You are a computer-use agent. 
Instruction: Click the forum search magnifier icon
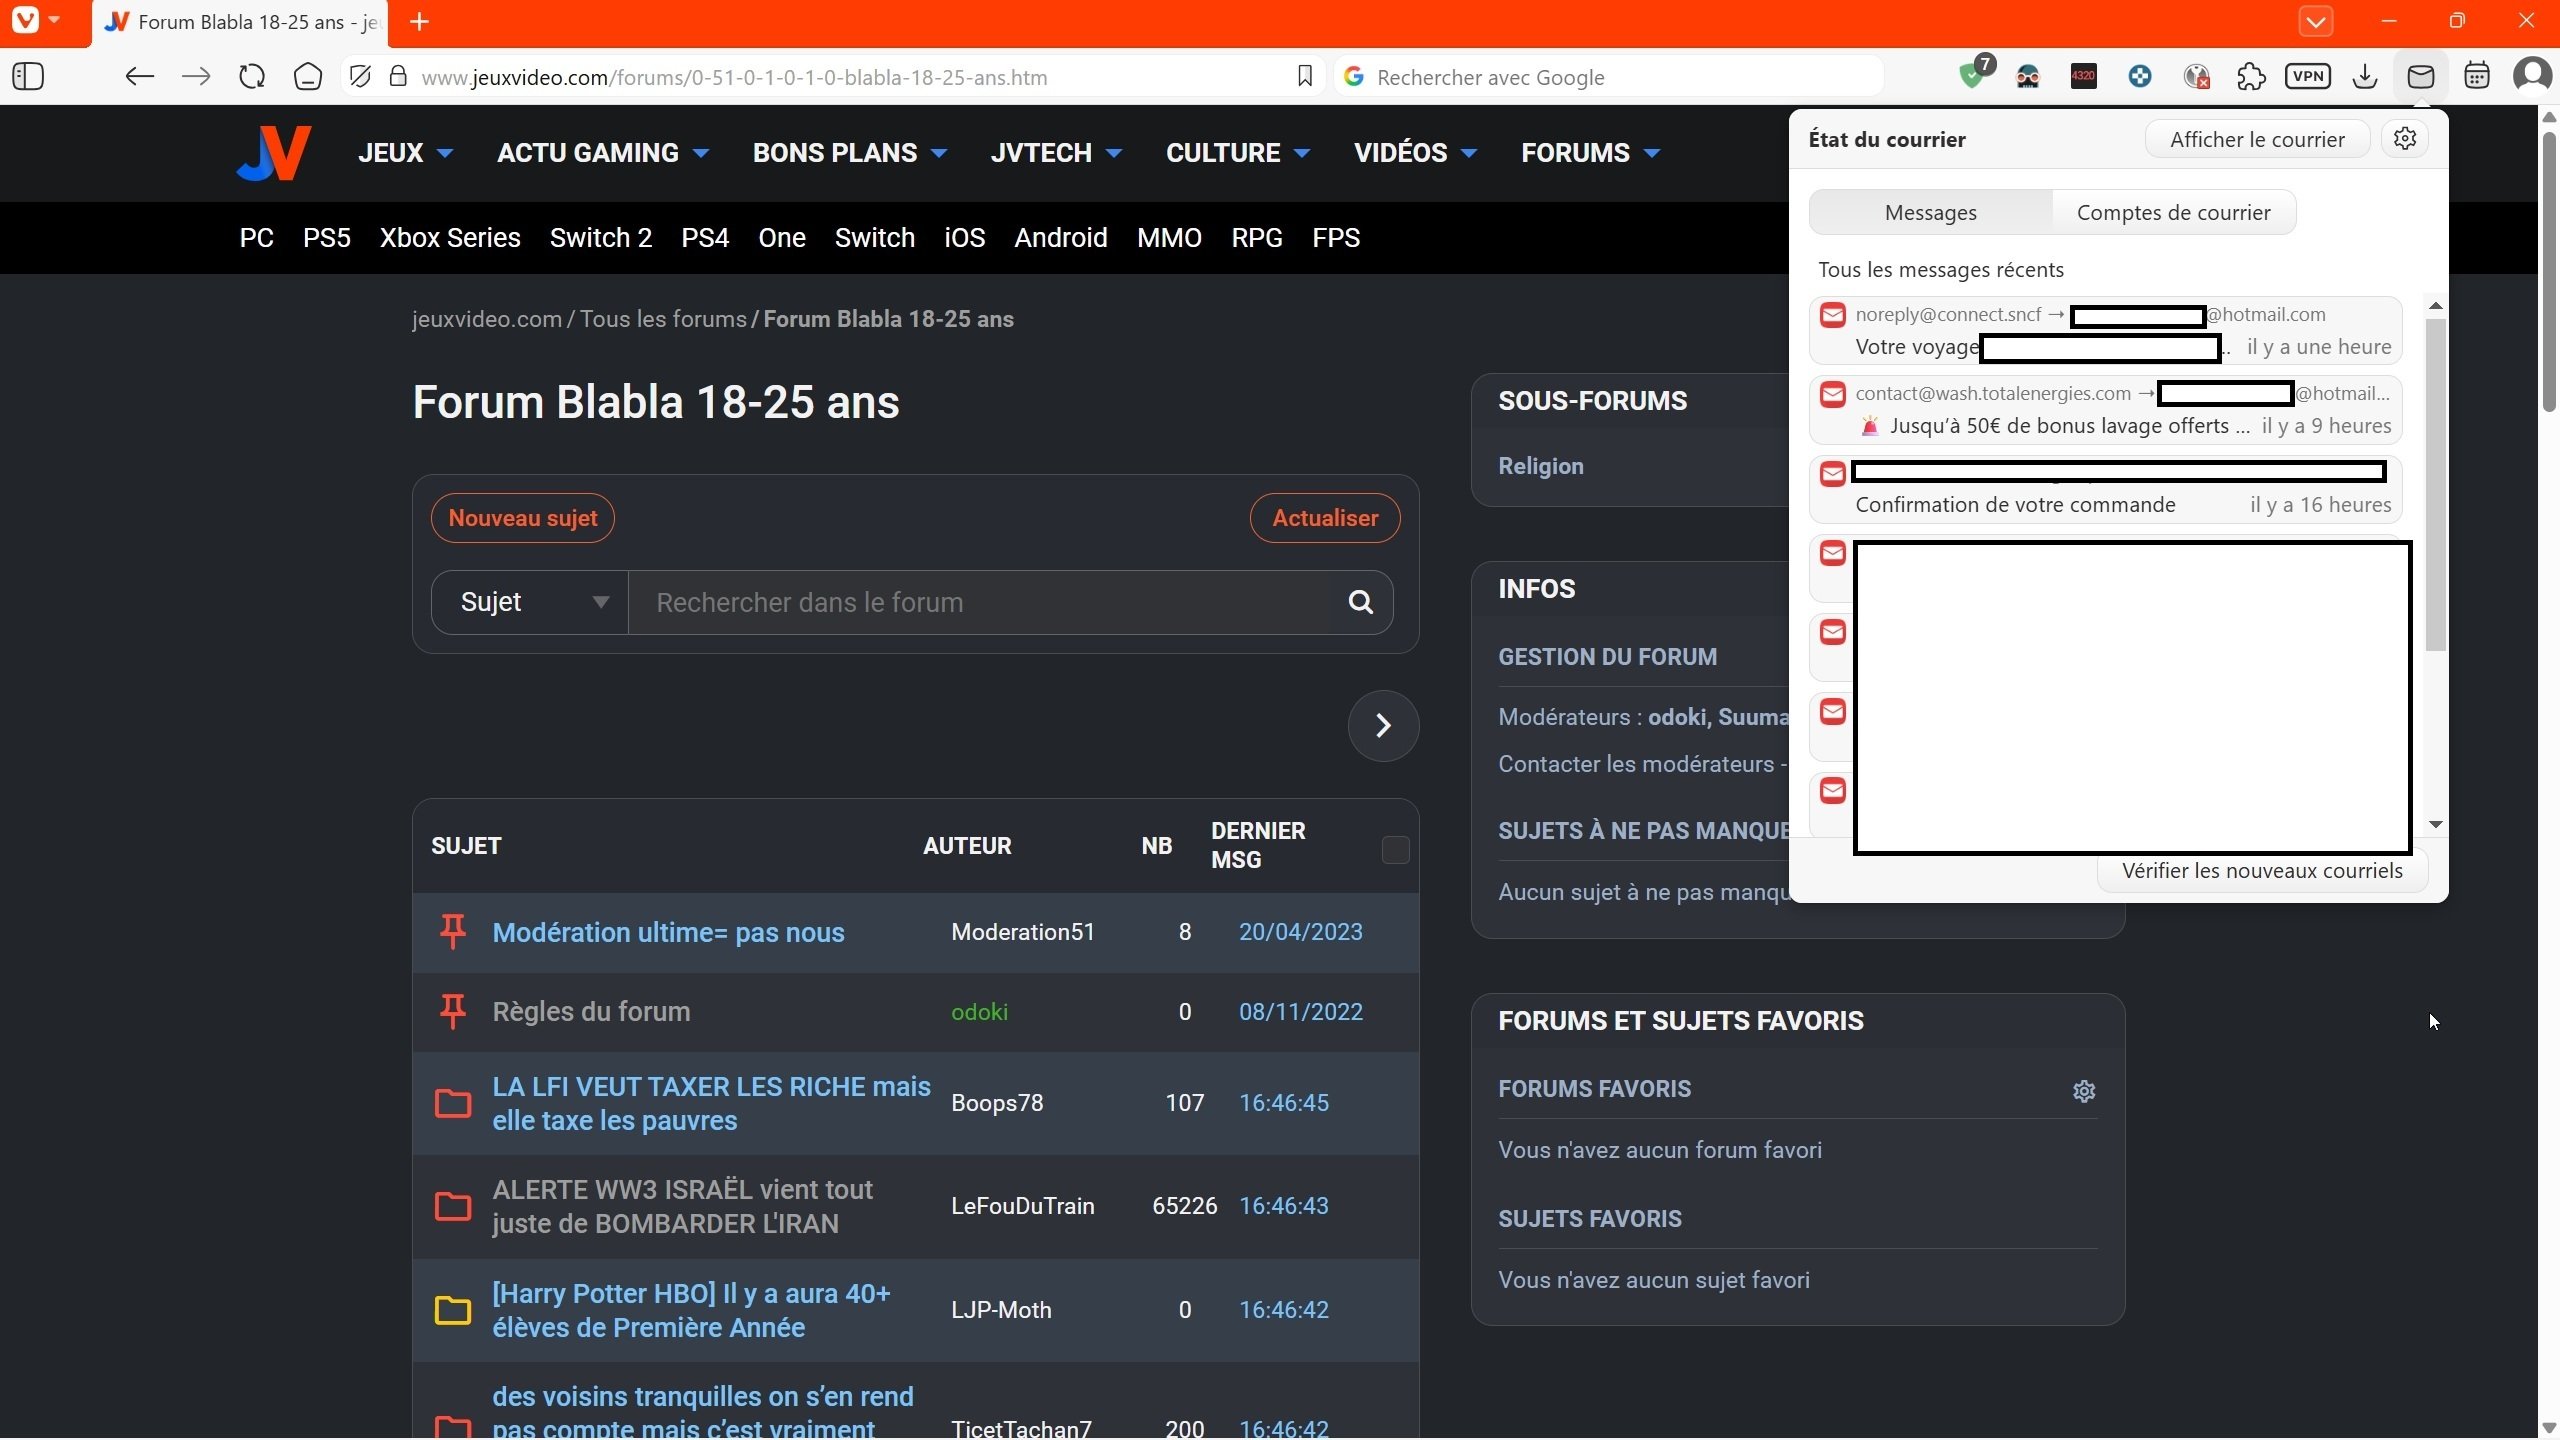(x=1360, y=602)
